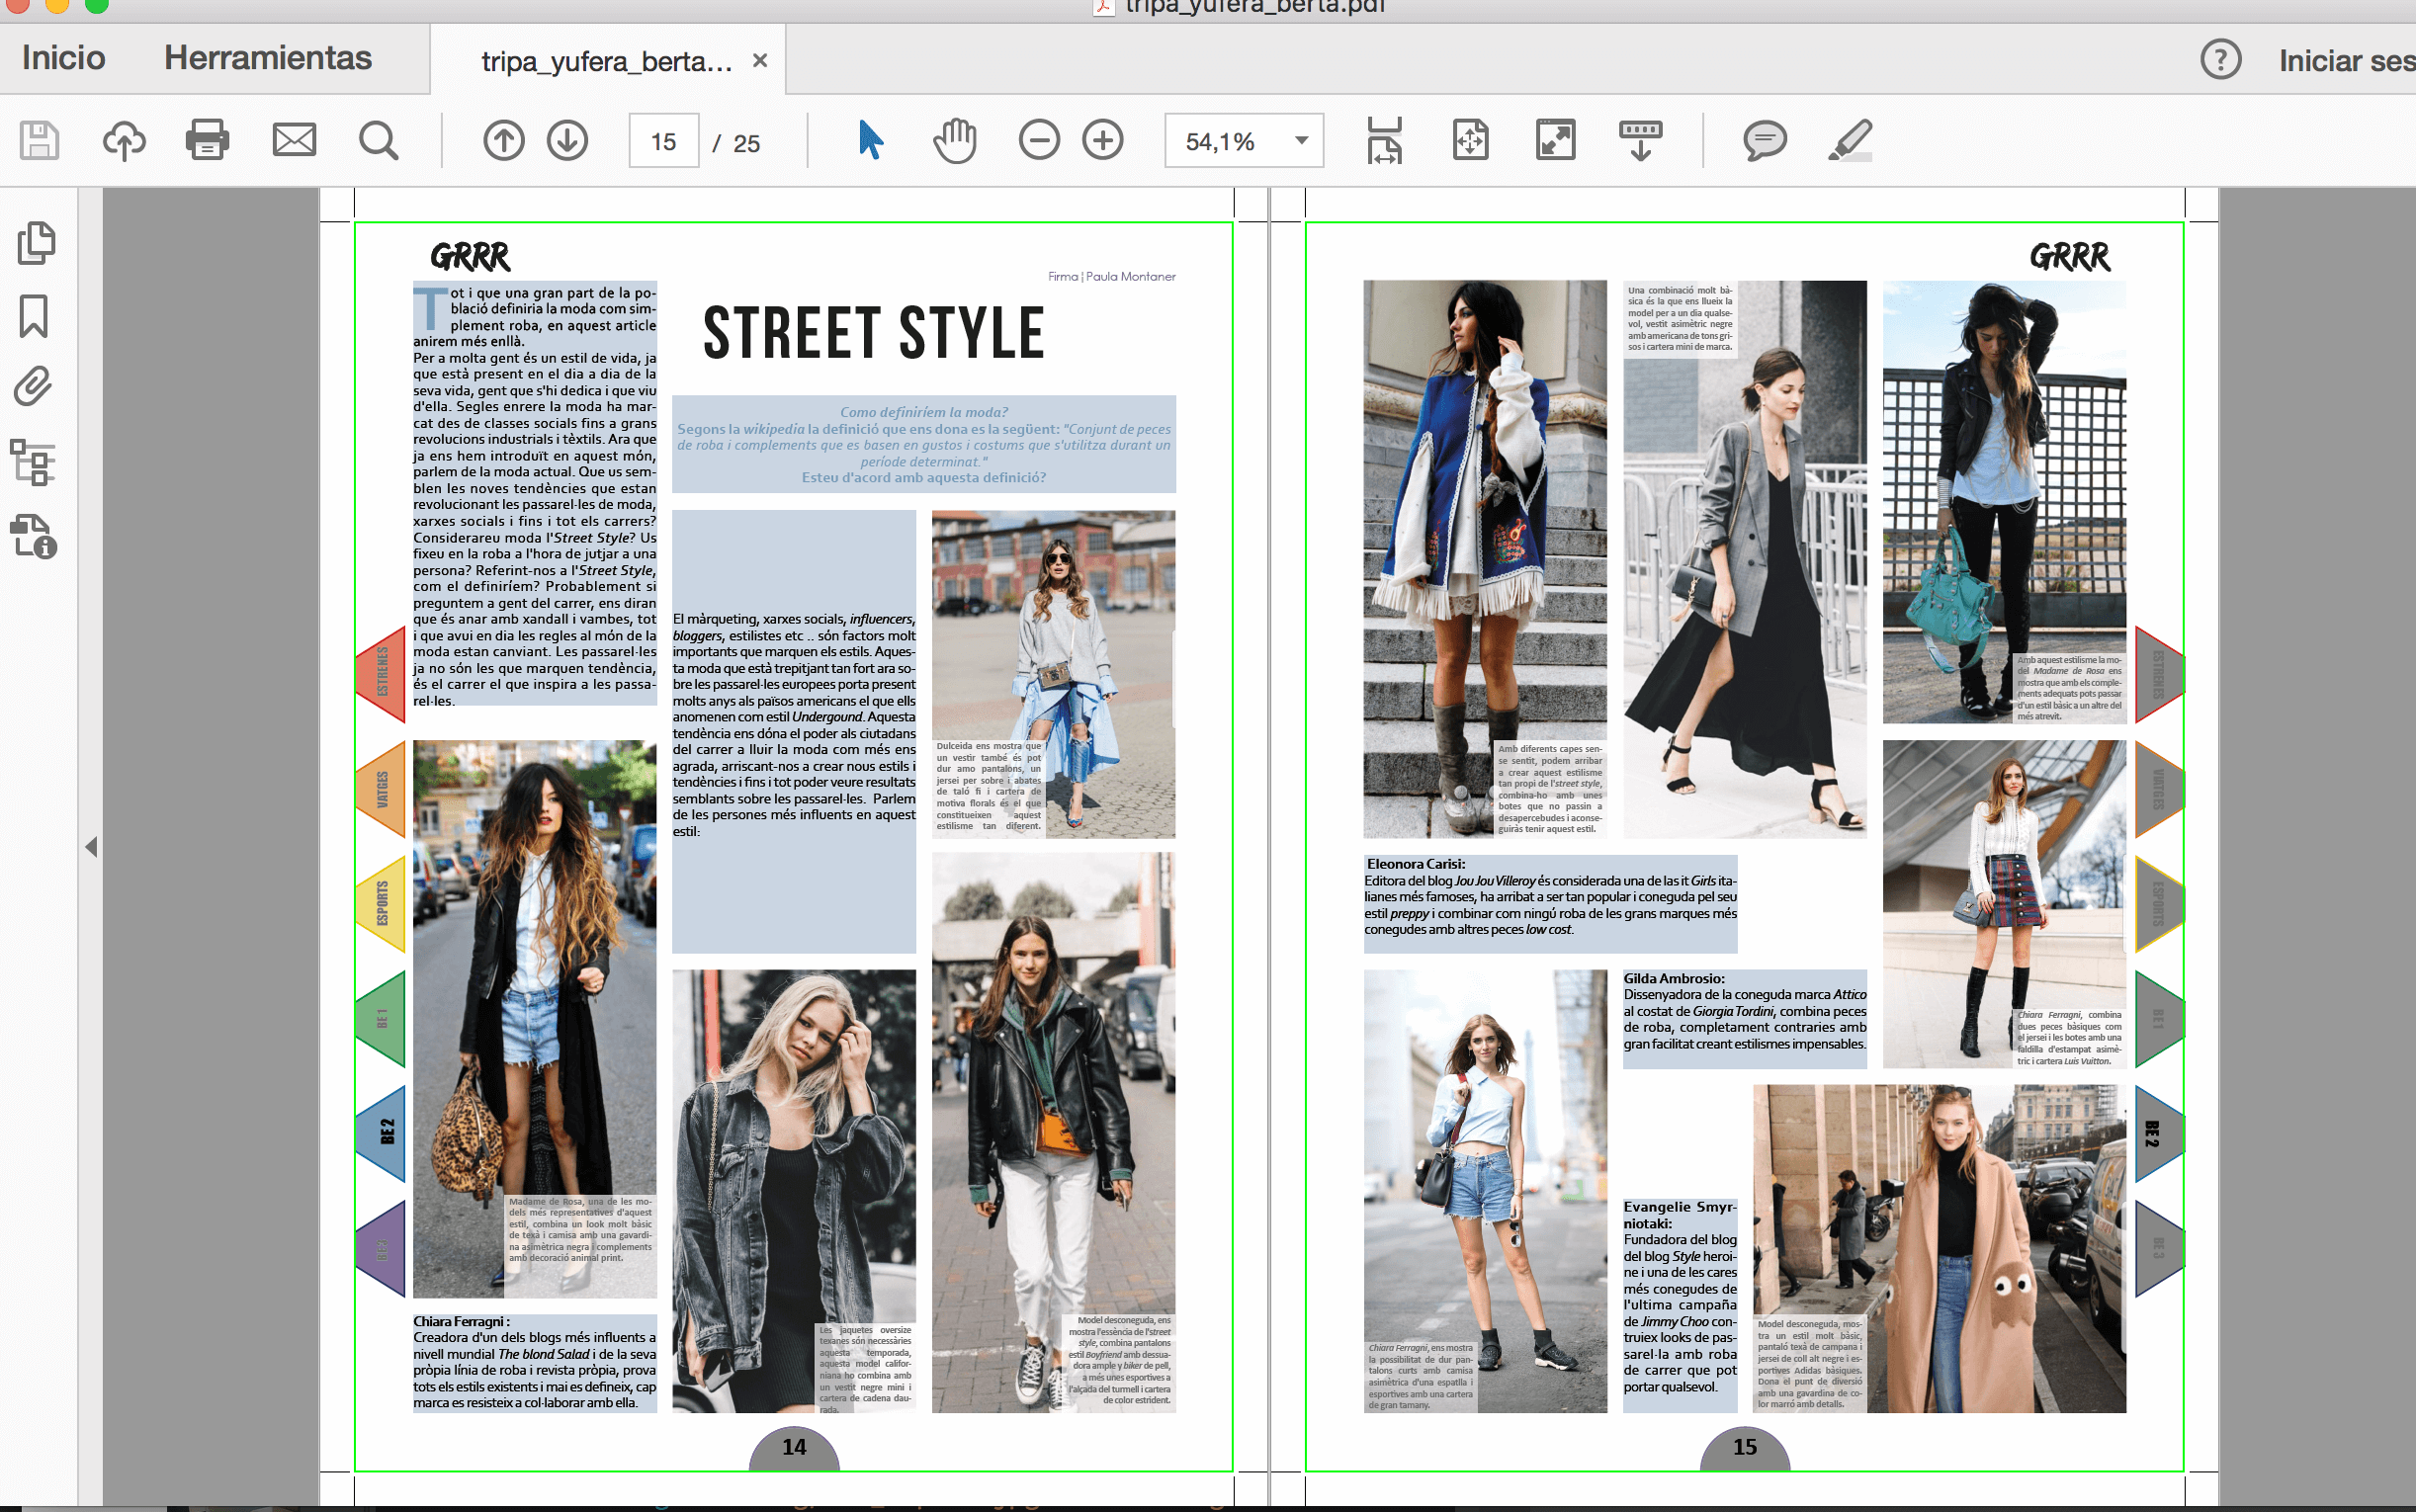Select the tripa_yufera_berta document tab
2416x1512 pixels.
pyautogui.click(x=606, y=61)
